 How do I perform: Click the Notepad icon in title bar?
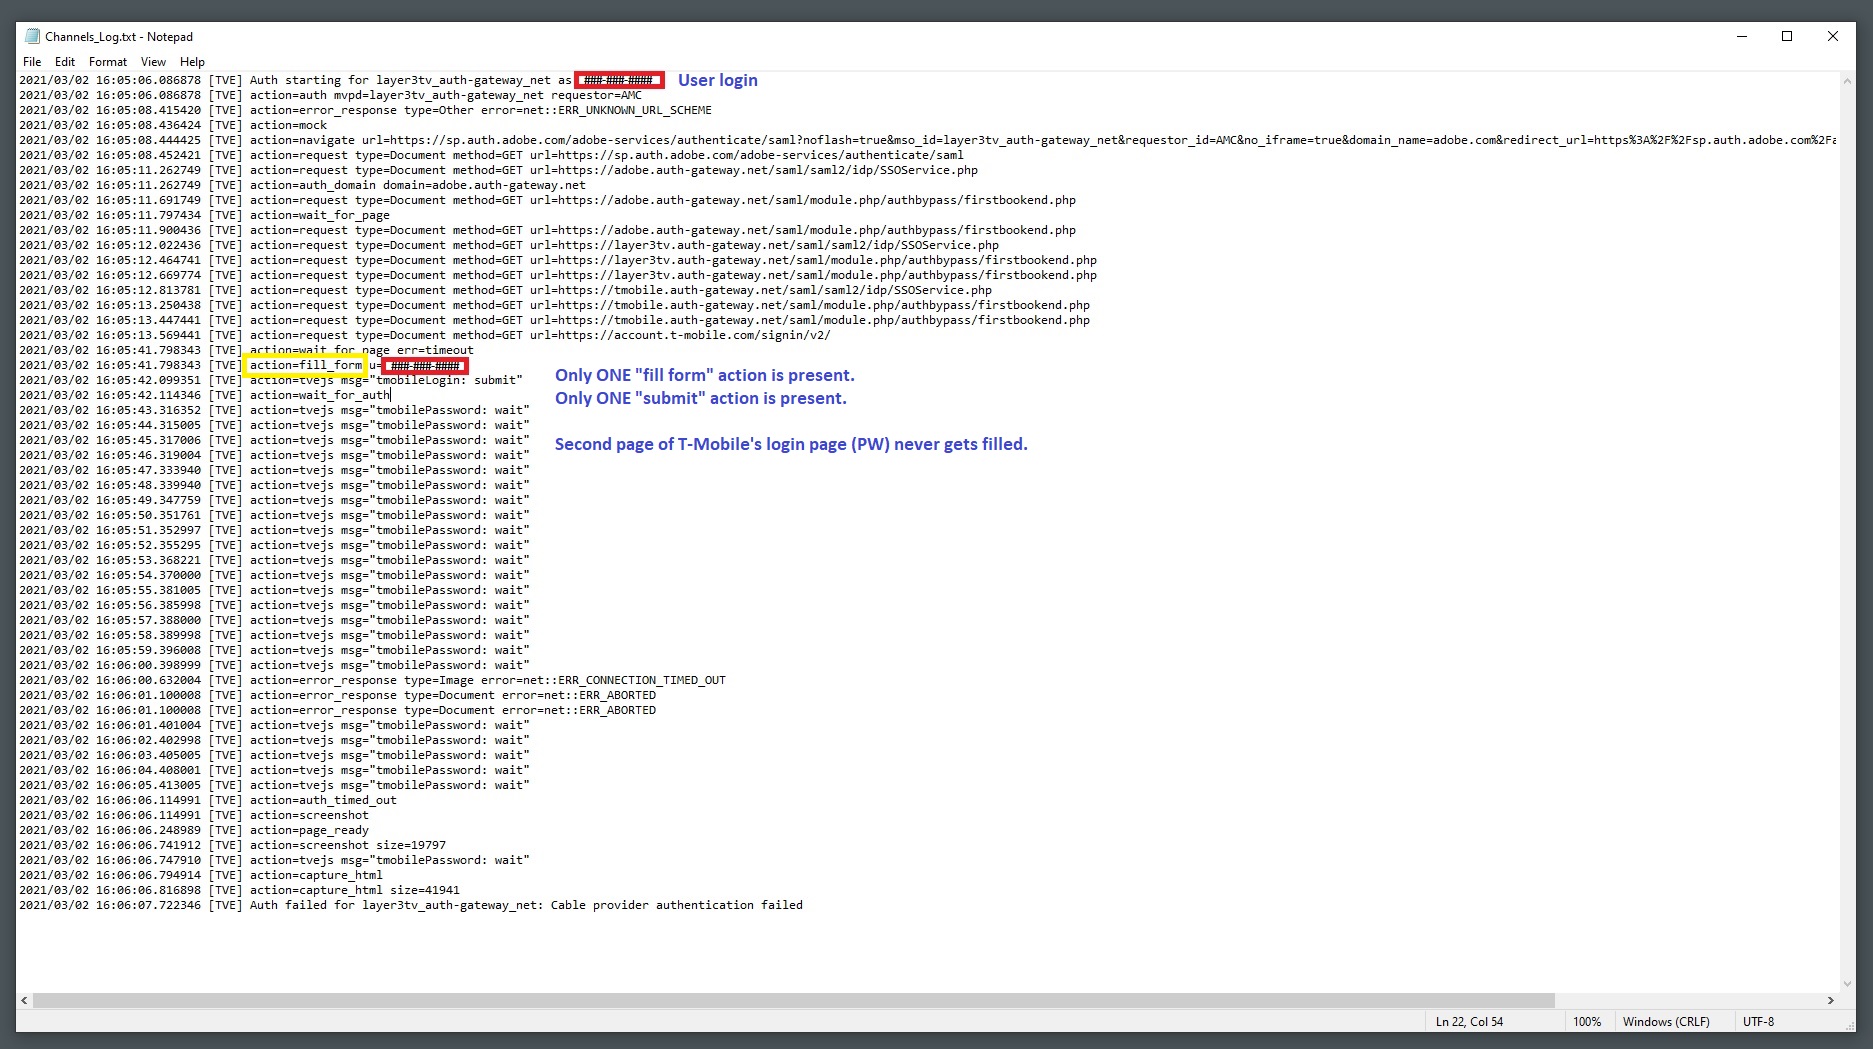pyautogui.click(x=32, y=37)
